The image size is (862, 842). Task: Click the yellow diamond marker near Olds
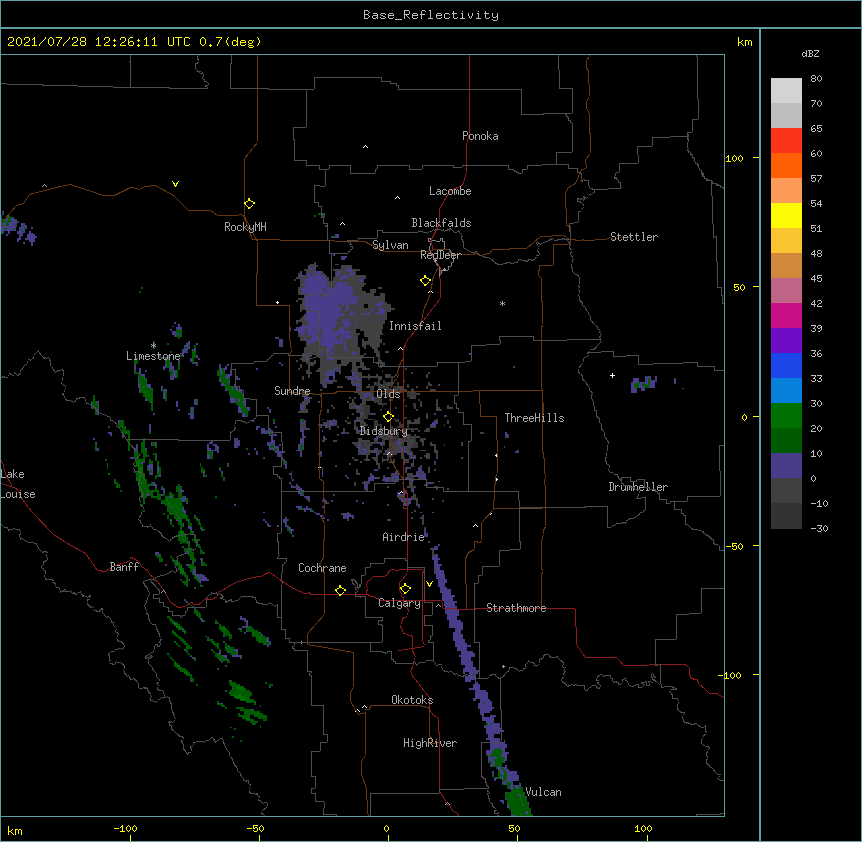[388, 417]
